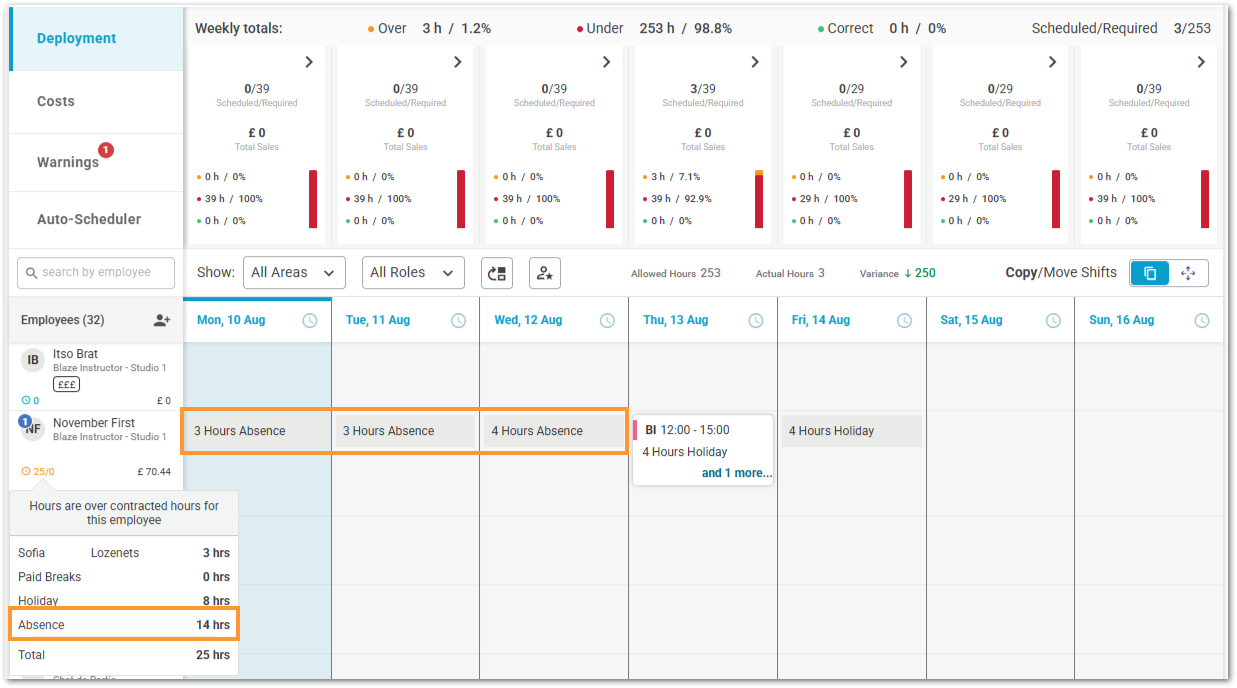Toggle Move shifts mode button
The image size is (1237, 688).
(x=1188, y=273)
